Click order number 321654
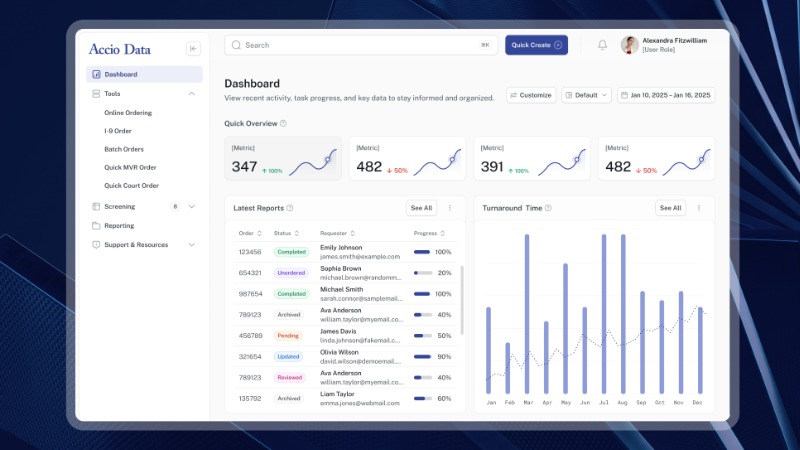The height and width of the screenshot is (450, 800). click(250, 357)
